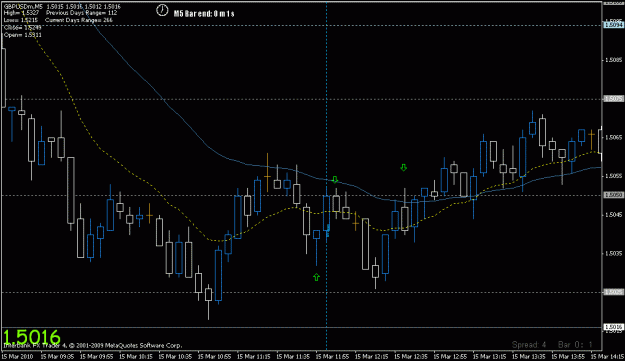Click the large green 1.5016 price display
This screenshot has height=361, width=625.
point(31,337)
